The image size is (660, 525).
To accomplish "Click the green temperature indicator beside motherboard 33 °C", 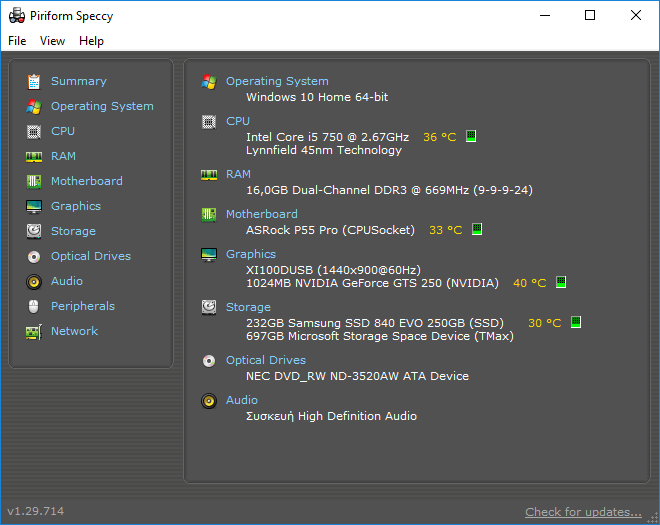I will (x=477, y=229).
